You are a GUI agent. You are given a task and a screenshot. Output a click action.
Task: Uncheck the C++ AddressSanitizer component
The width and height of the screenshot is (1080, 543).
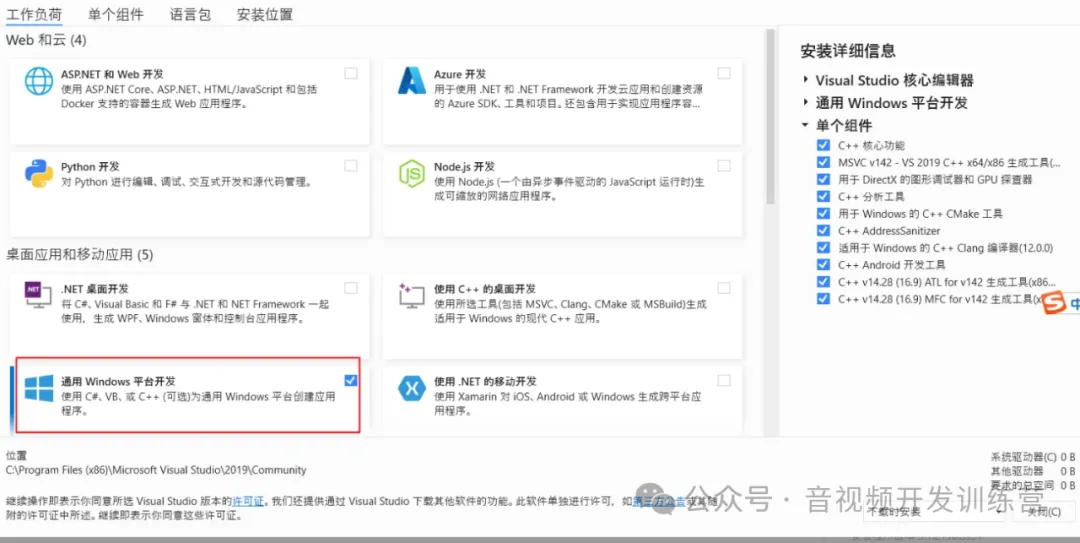822,230
